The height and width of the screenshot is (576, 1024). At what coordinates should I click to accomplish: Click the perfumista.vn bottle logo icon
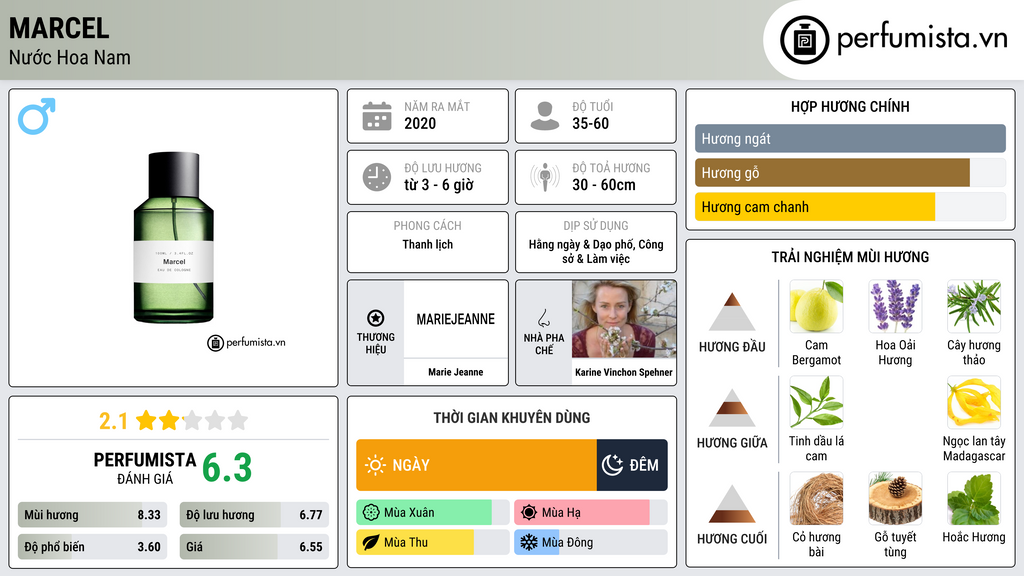(804, 40)
